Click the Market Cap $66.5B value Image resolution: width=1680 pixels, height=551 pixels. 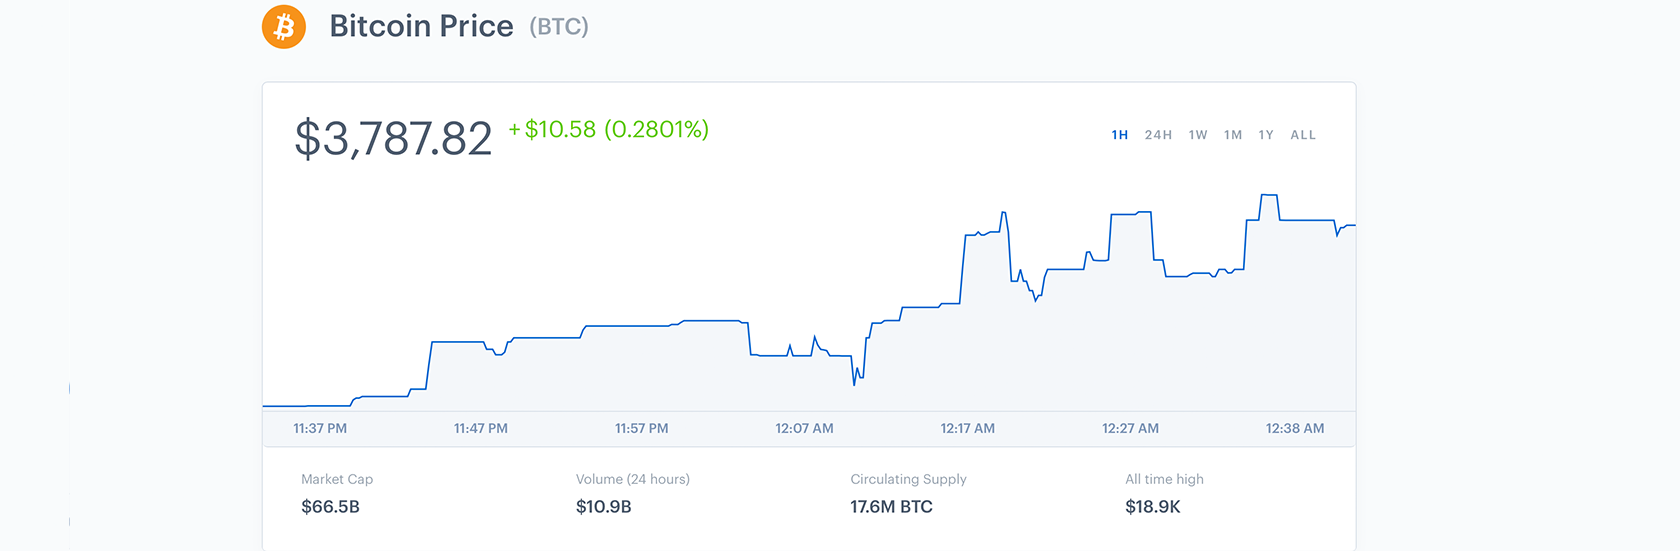[331, 507]
